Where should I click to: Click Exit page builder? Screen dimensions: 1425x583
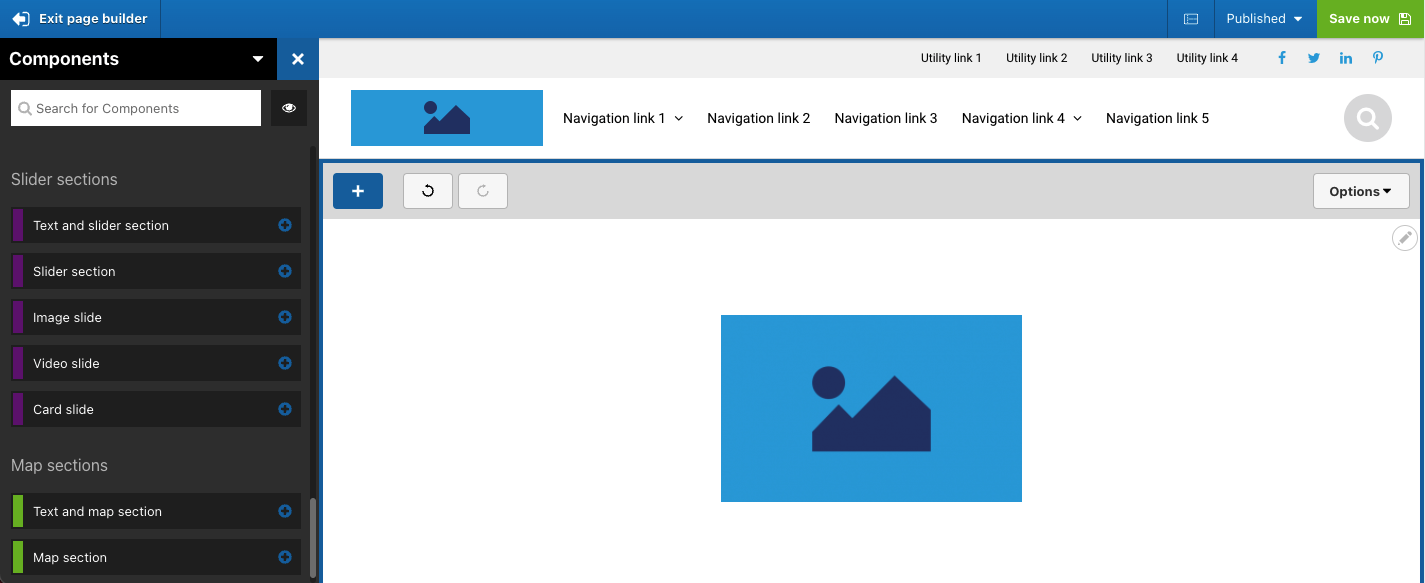80,19
